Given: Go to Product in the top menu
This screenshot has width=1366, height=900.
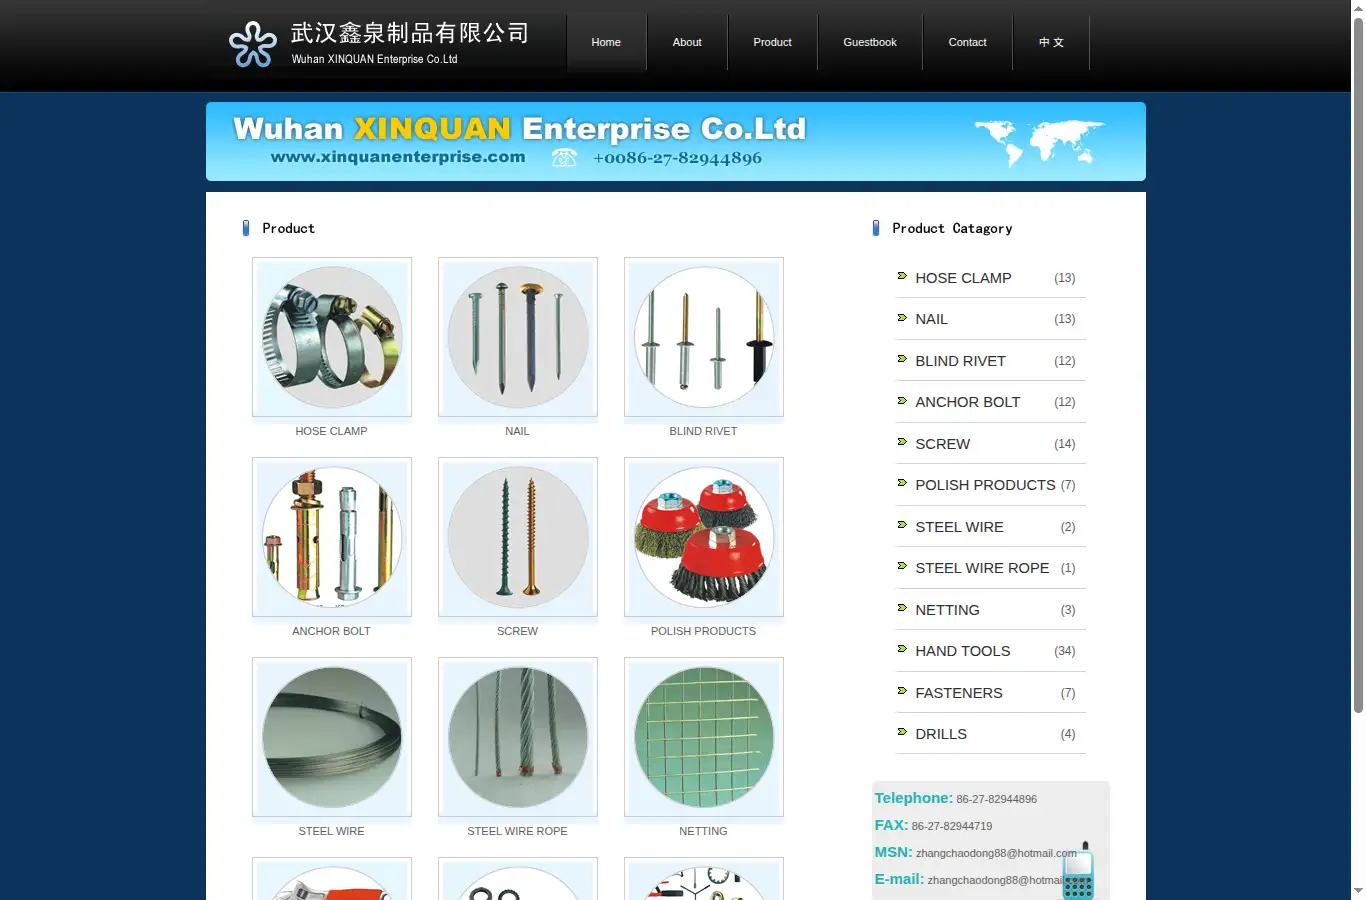Looking at the screenshot, I should [x=772, y=42].
